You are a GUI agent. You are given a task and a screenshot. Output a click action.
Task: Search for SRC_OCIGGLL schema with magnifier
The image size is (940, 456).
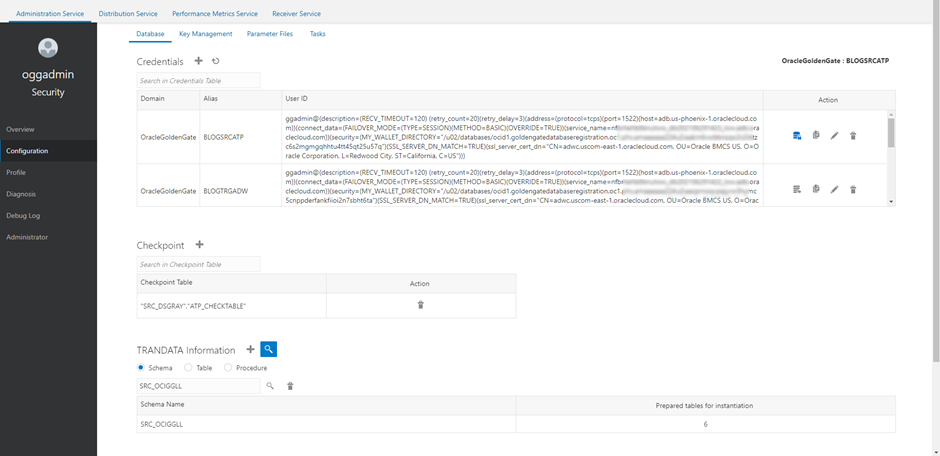tap(270, 386)
